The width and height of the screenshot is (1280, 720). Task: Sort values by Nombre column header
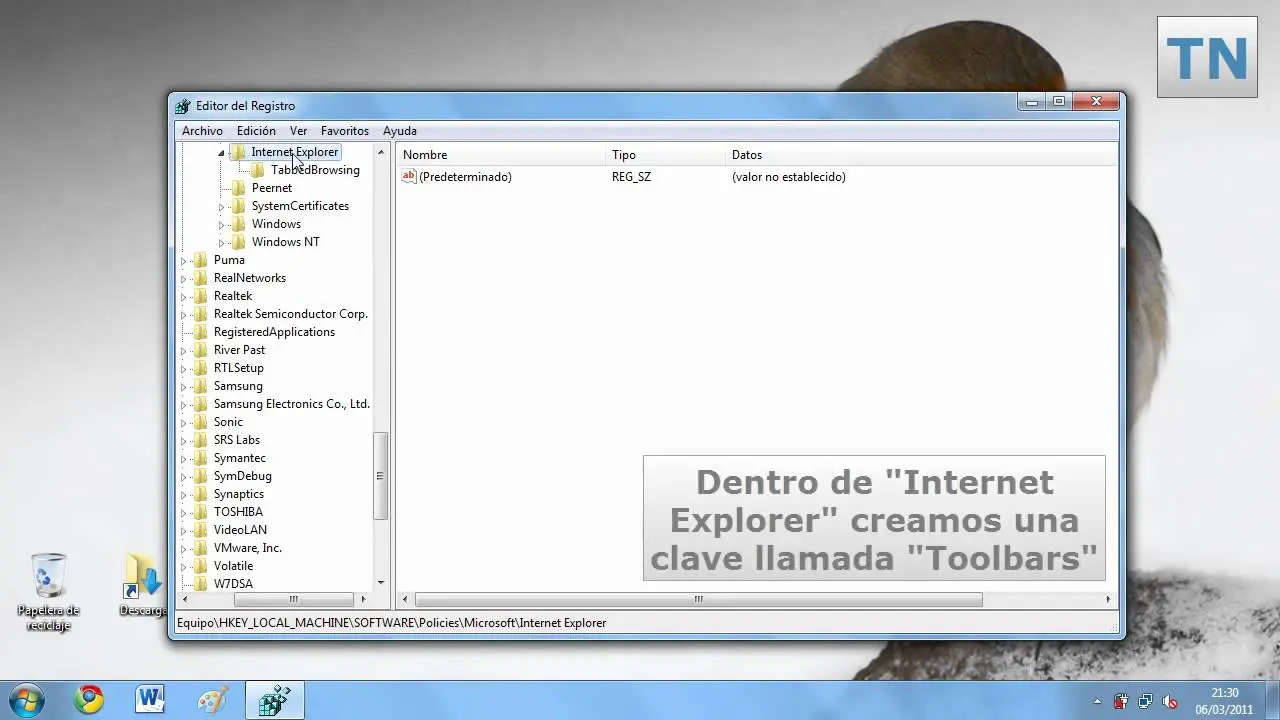502,155
